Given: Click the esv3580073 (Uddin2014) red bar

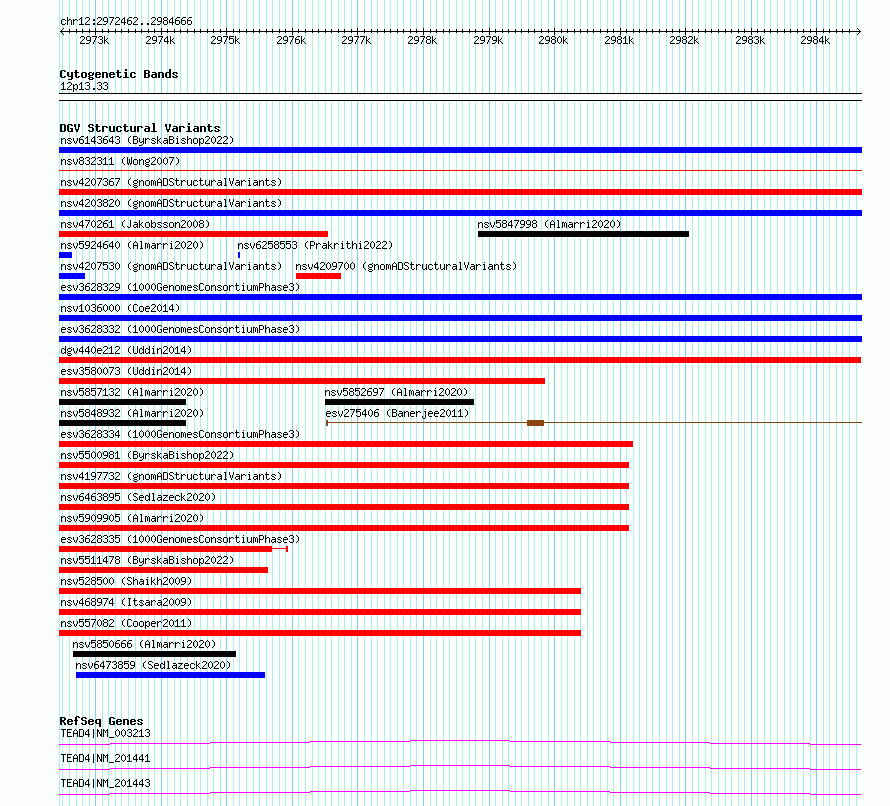Looking at the screenshot, I should tap(302, 381).
